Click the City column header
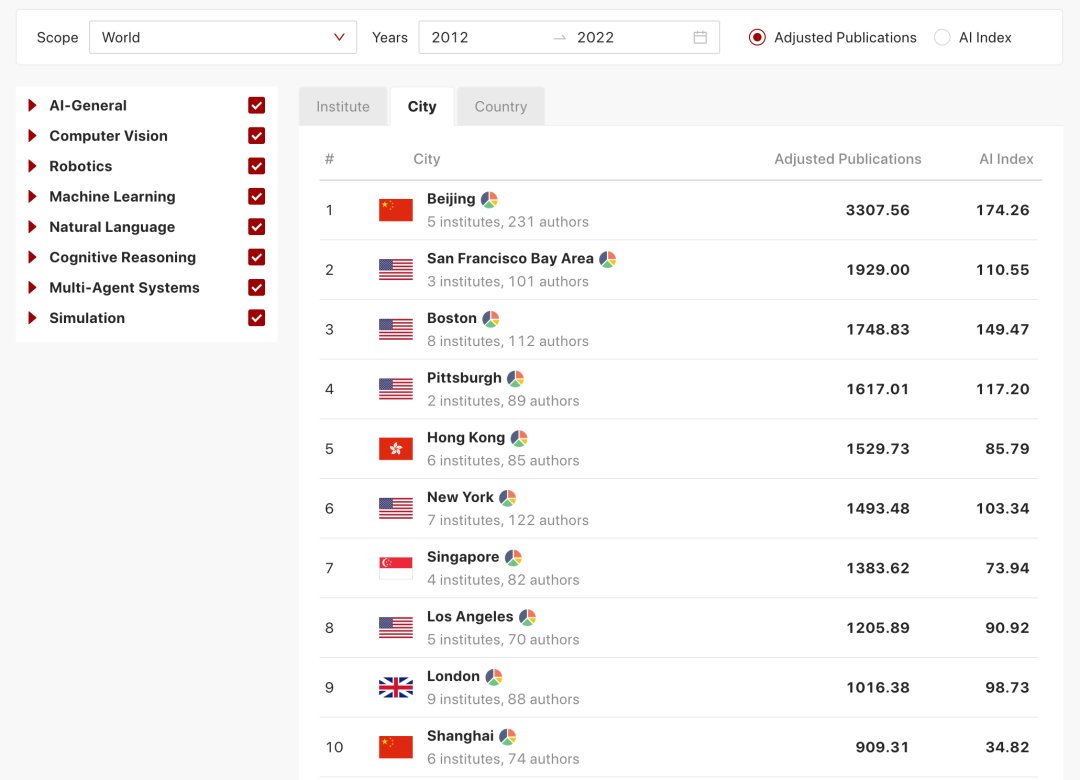The width and height of the screenshot is (1080, 780). tap(426, 159)
